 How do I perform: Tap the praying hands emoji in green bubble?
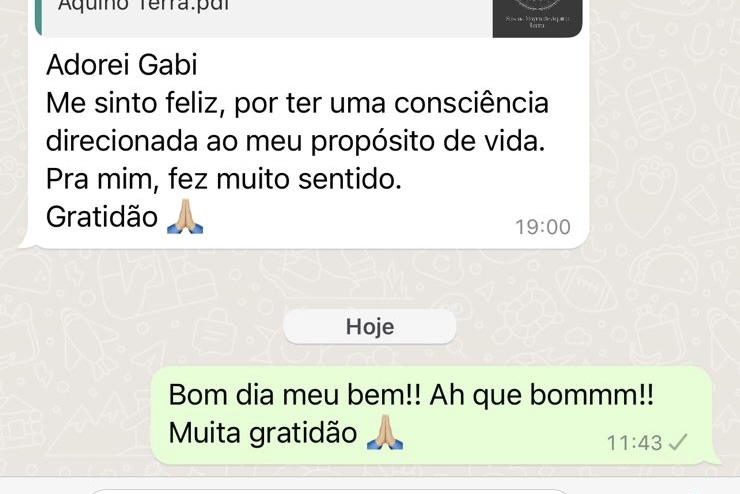[x=385, y=432]
